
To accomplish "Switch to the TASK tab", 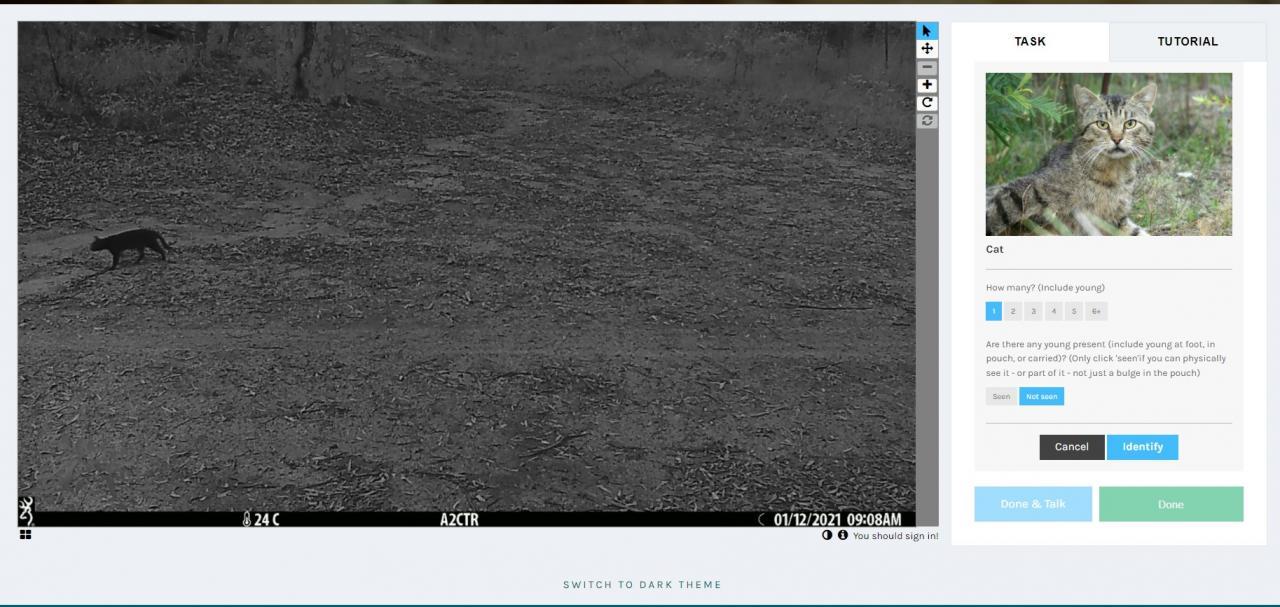I will coord(1030,42).
